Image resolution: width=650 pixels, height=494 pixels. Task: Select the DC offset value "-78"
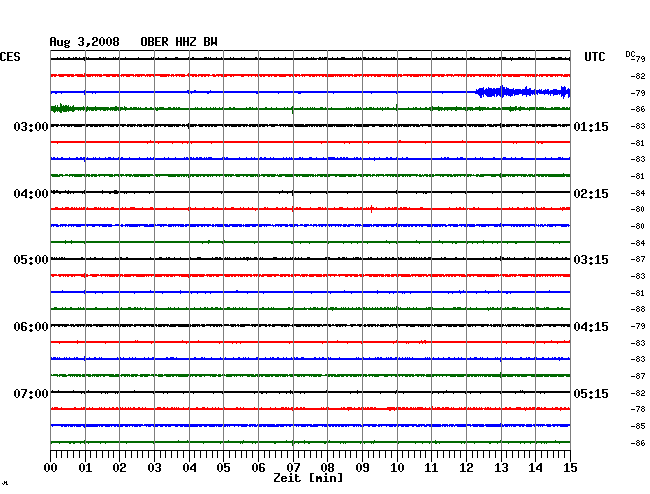pyautogui.click(x=638, y=409)
